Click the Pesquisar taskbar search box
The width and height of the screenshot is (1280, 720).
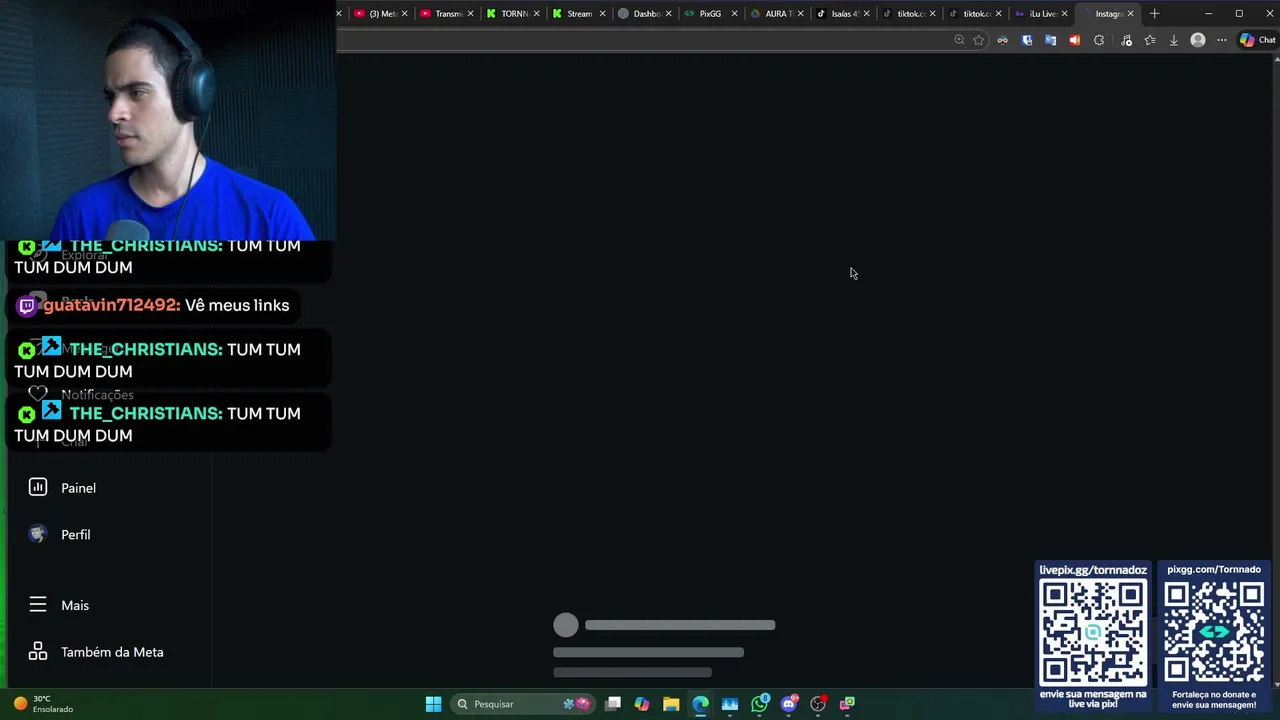click(521, 704)
